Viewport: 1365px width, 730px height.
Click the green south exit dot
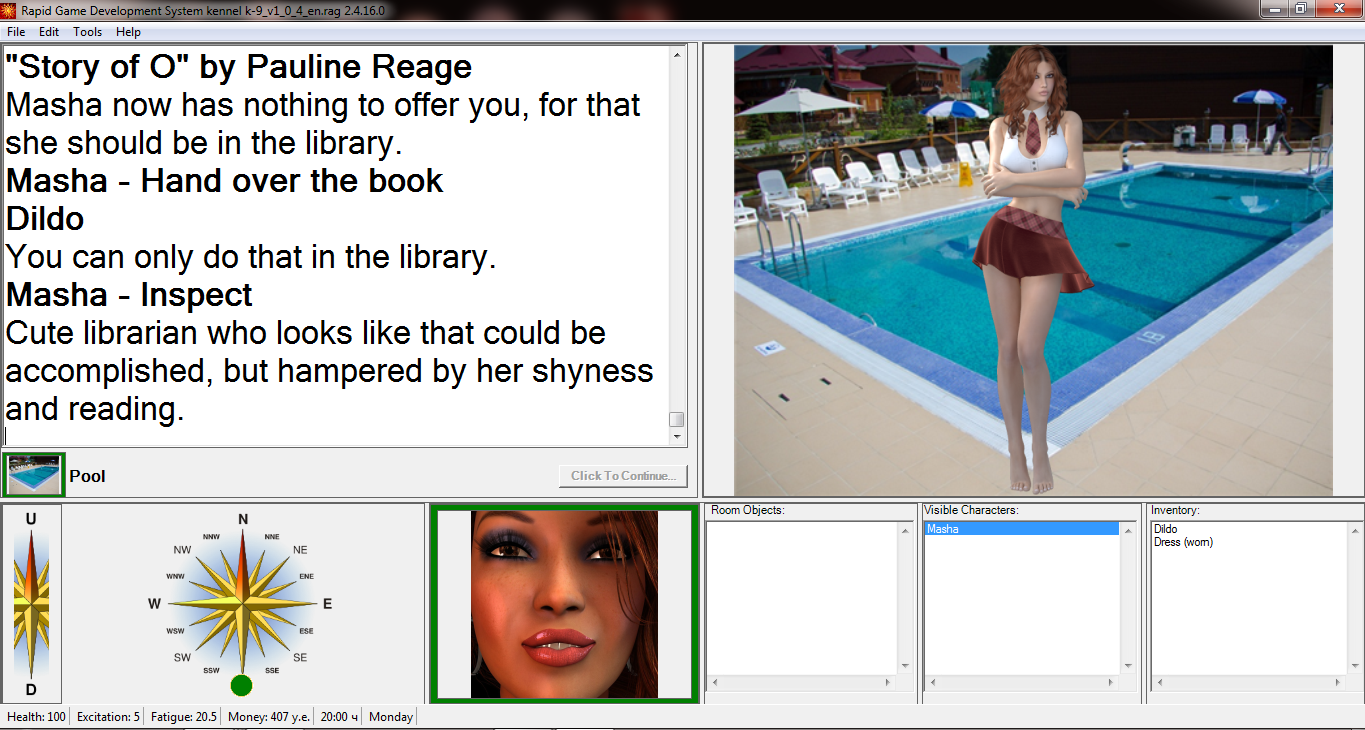[x=241, y=686]
